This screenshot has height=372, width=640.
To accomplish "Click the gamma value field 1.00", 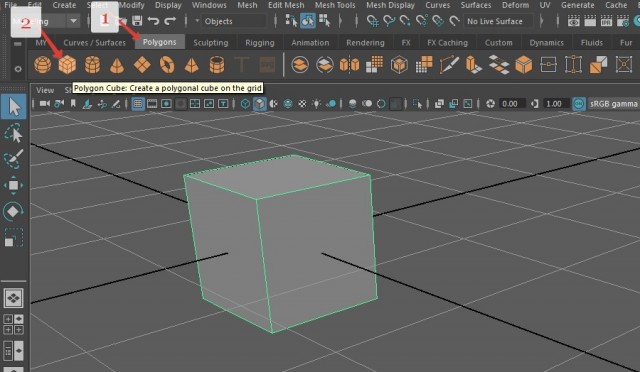I will pos(556,104).
